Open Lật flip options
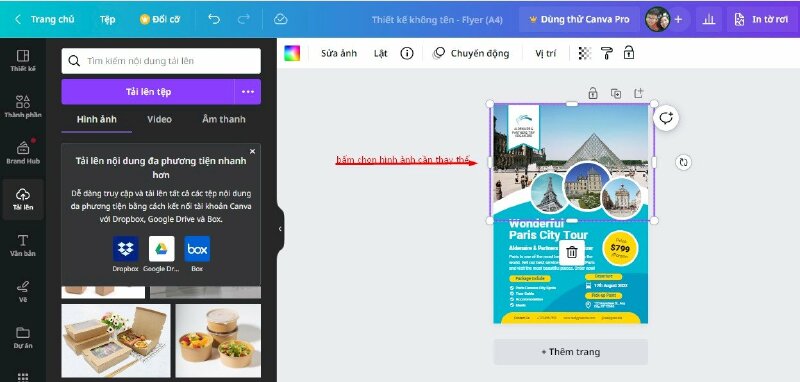This screenshot has width=800, height=382. pos(381,54)
